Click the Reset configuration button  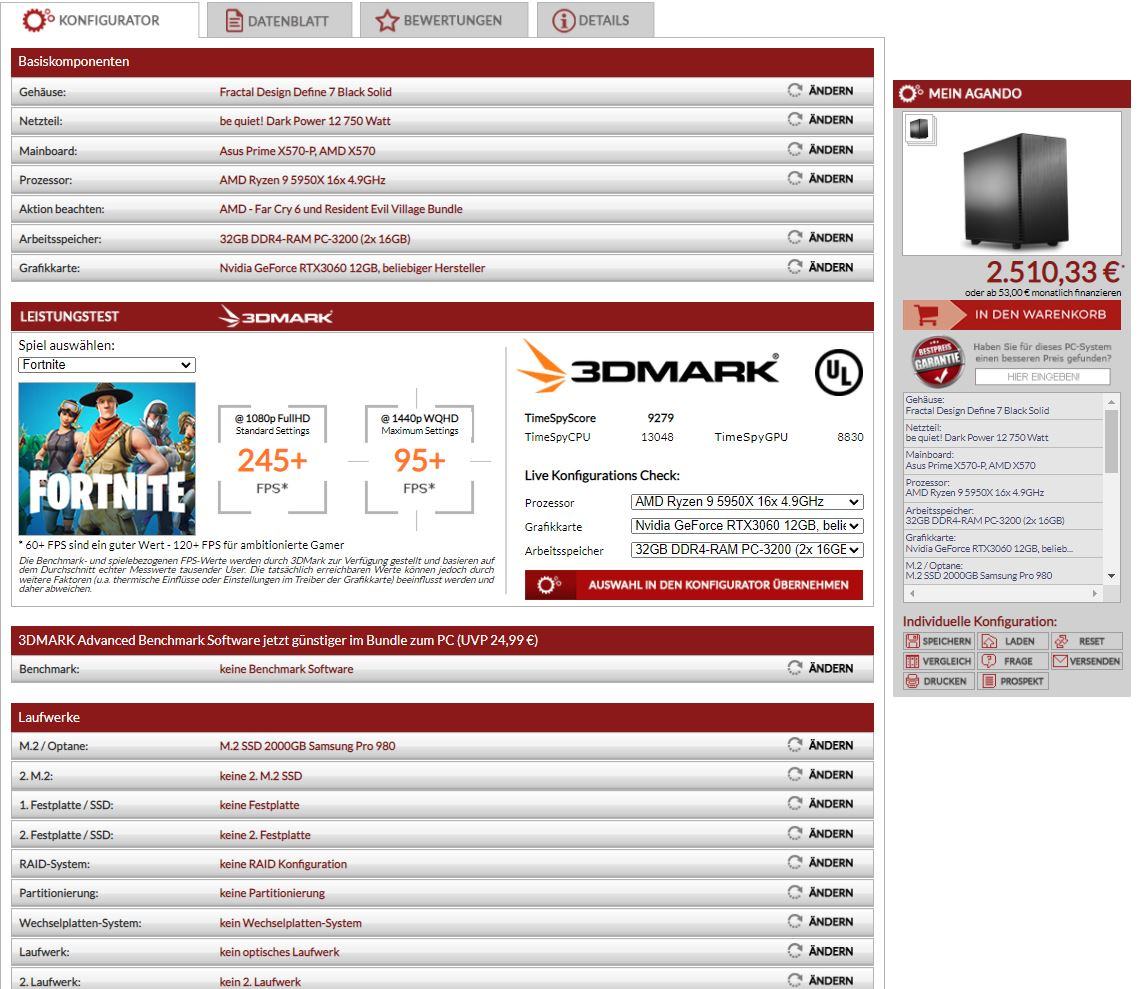1087,641
